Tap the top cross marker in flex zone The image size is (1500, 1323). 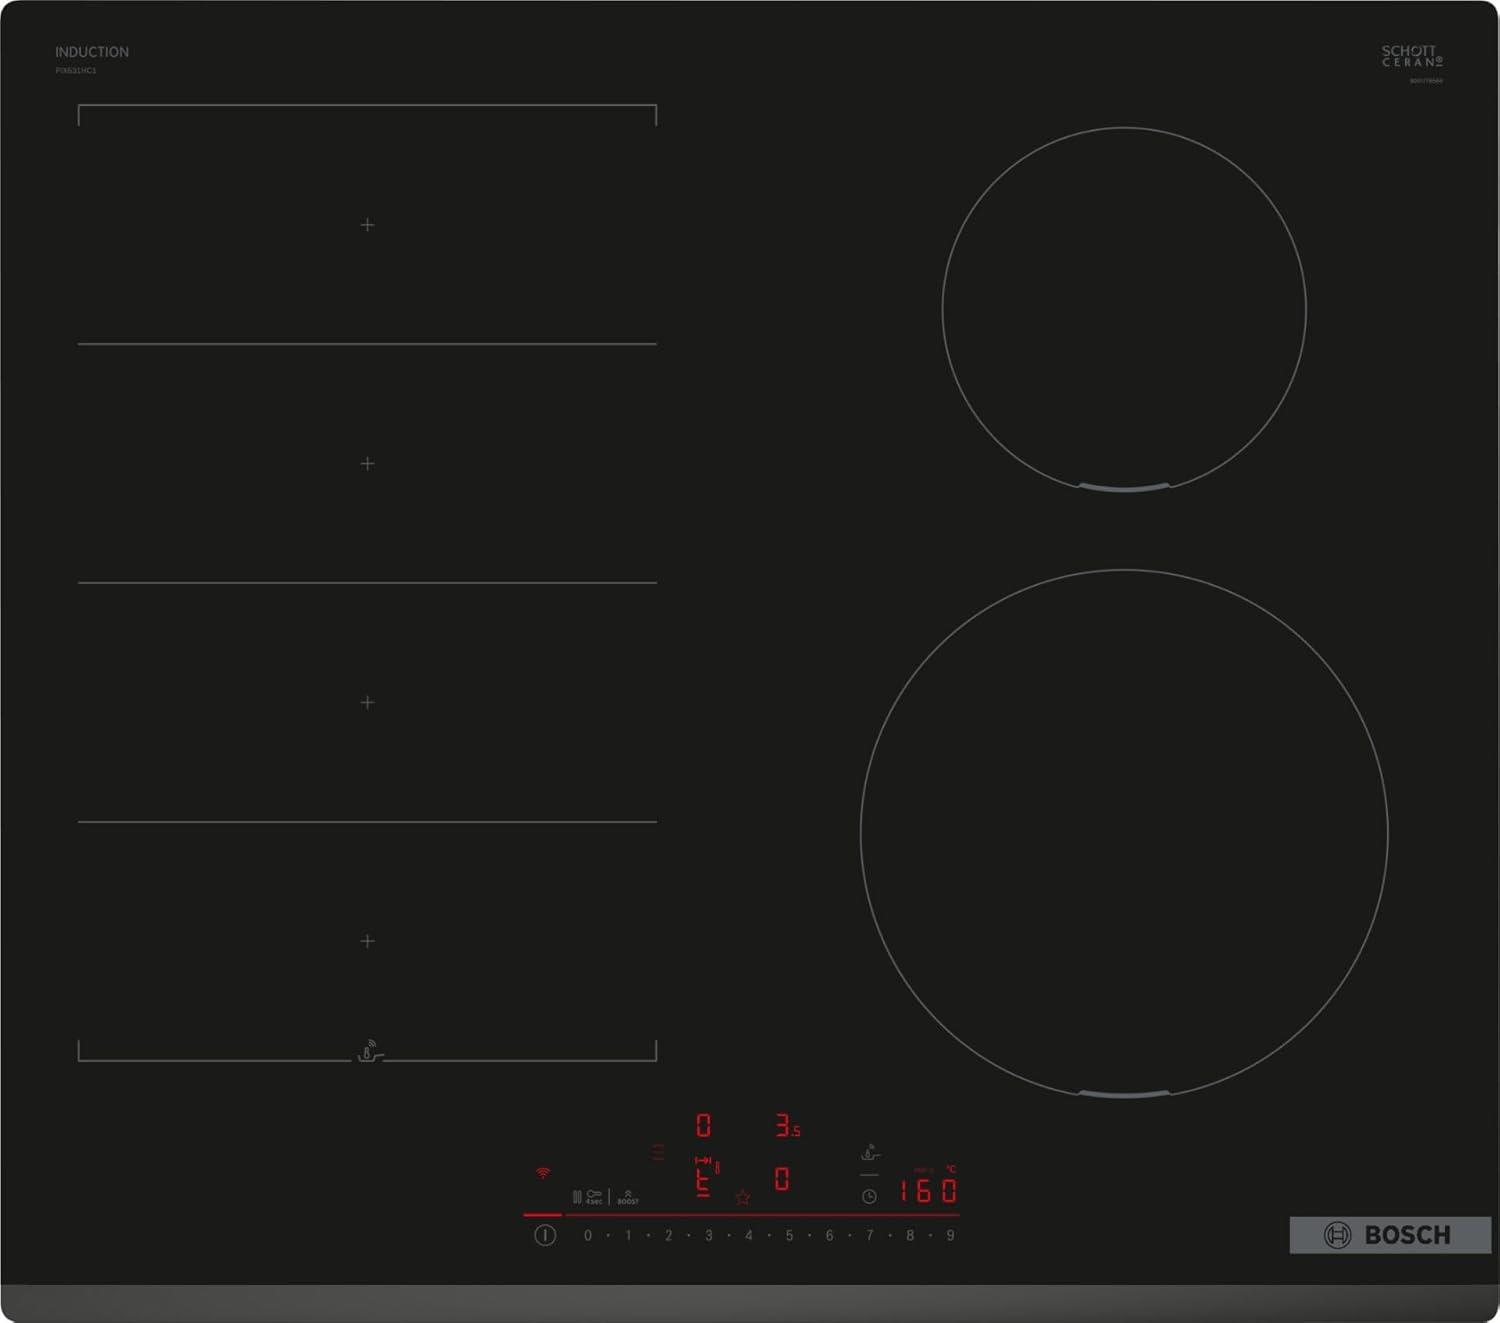coord(367,225)
